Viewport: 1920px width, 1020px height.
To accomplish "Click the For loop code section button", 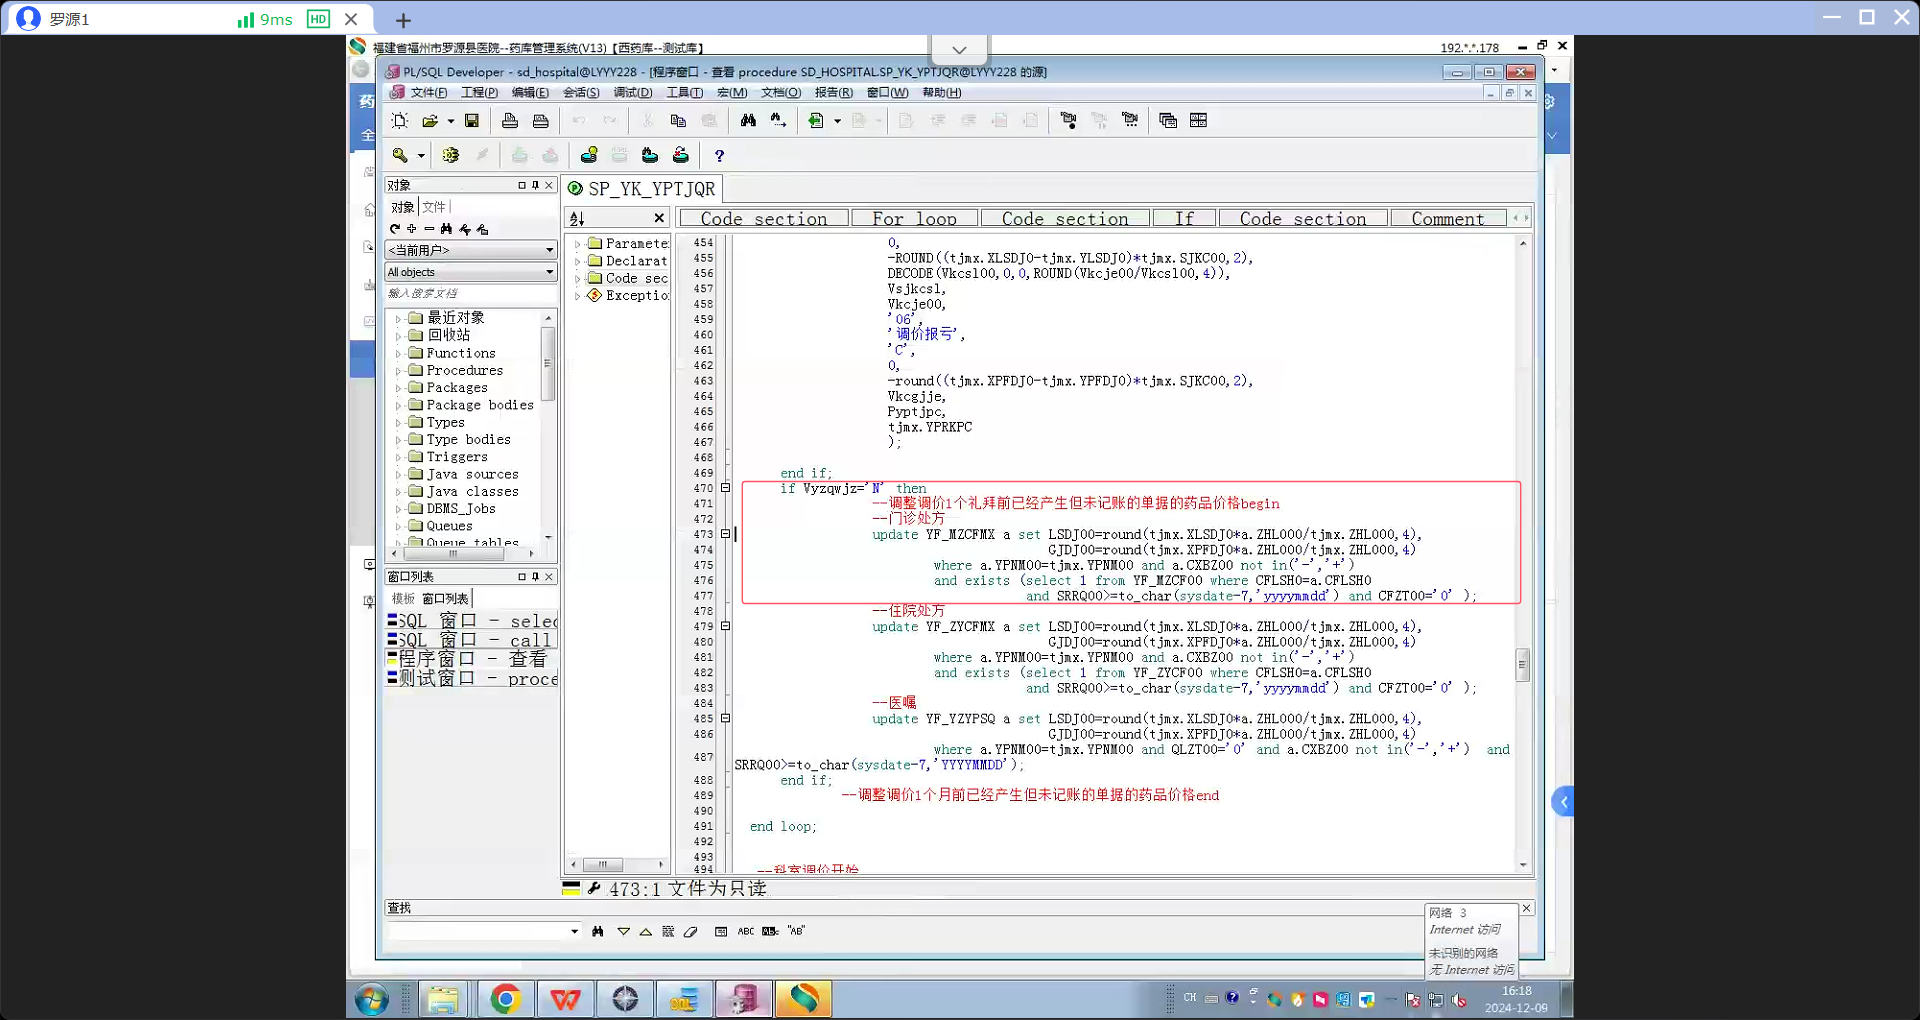I will pos(914,219).
